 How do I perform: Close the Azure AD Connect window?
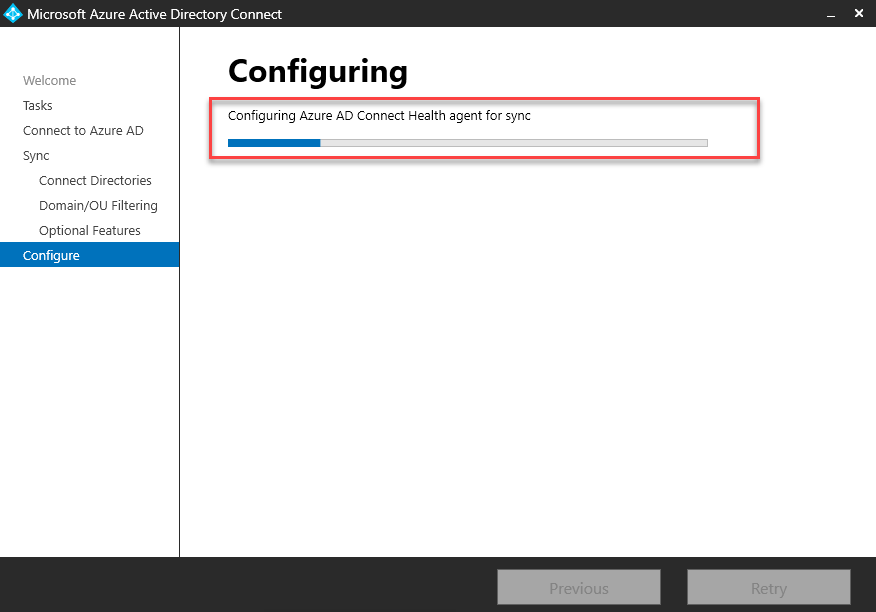(859, 13)
